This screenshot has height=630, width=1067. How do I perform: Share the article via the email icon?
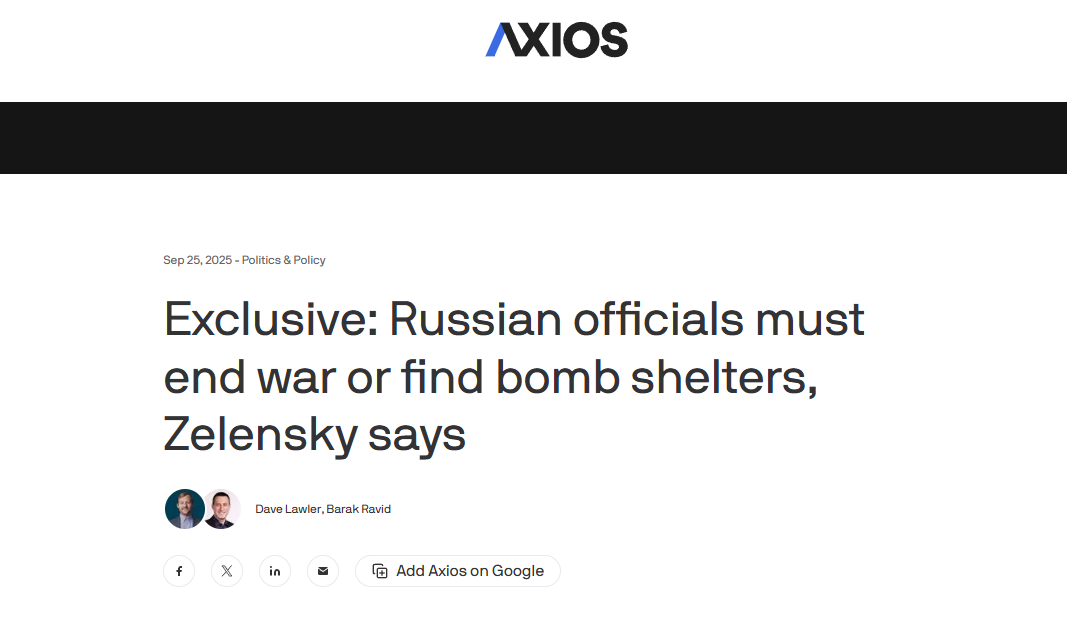[x=322, y=571]
